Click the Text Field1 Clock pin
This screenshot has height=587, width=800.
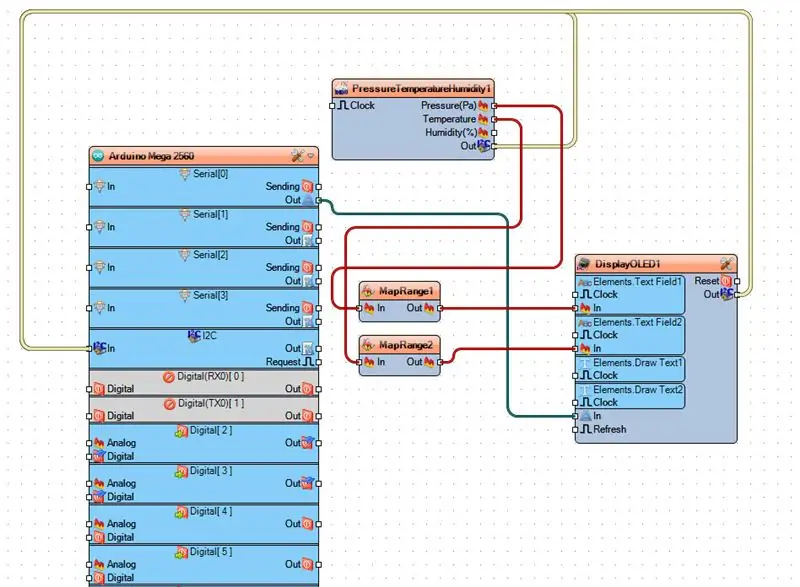point(586,294)
